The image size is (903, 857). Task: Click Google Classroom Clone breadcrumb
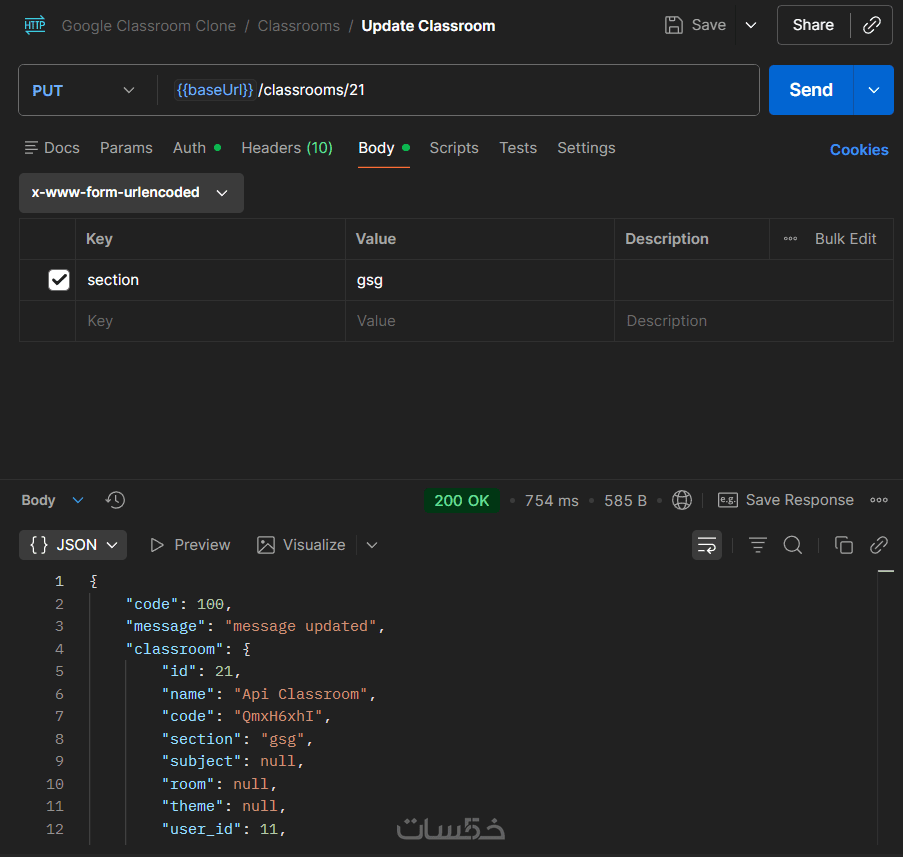pos(149,26)
